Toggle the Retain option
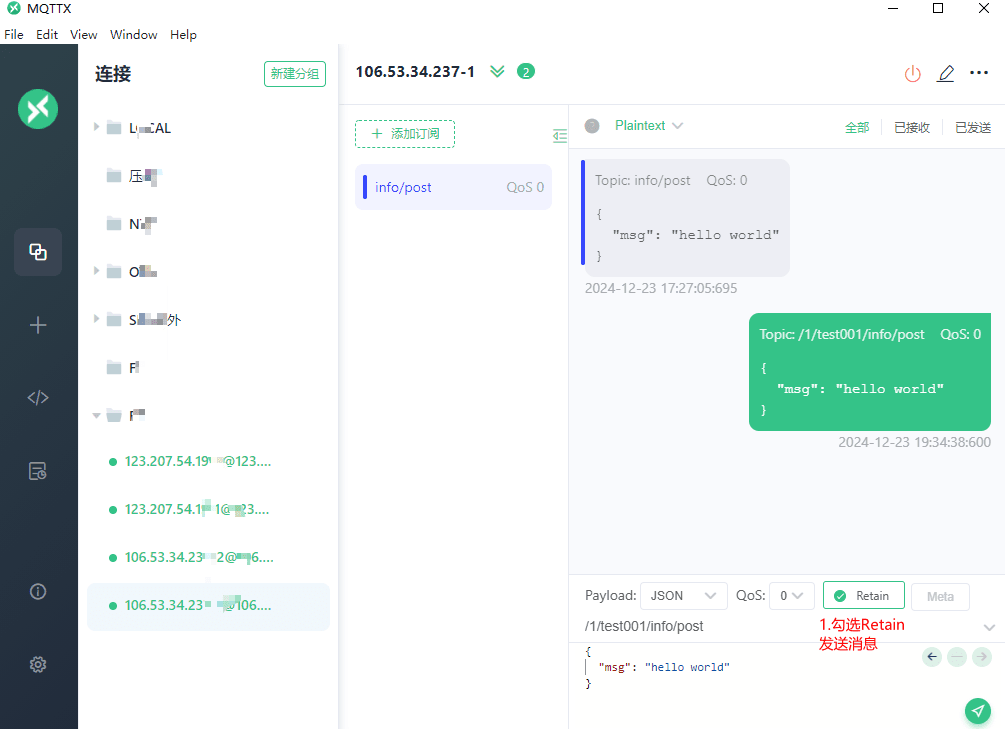The image size is (1005, 729). coord(863,596)
